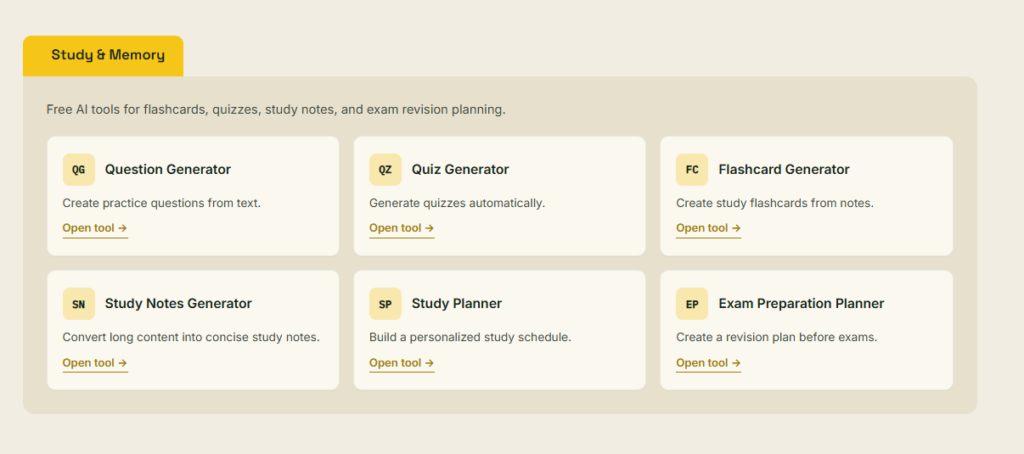
Task: Click 'Create a revision plan before exams.' text
Action: coord(776,338)
